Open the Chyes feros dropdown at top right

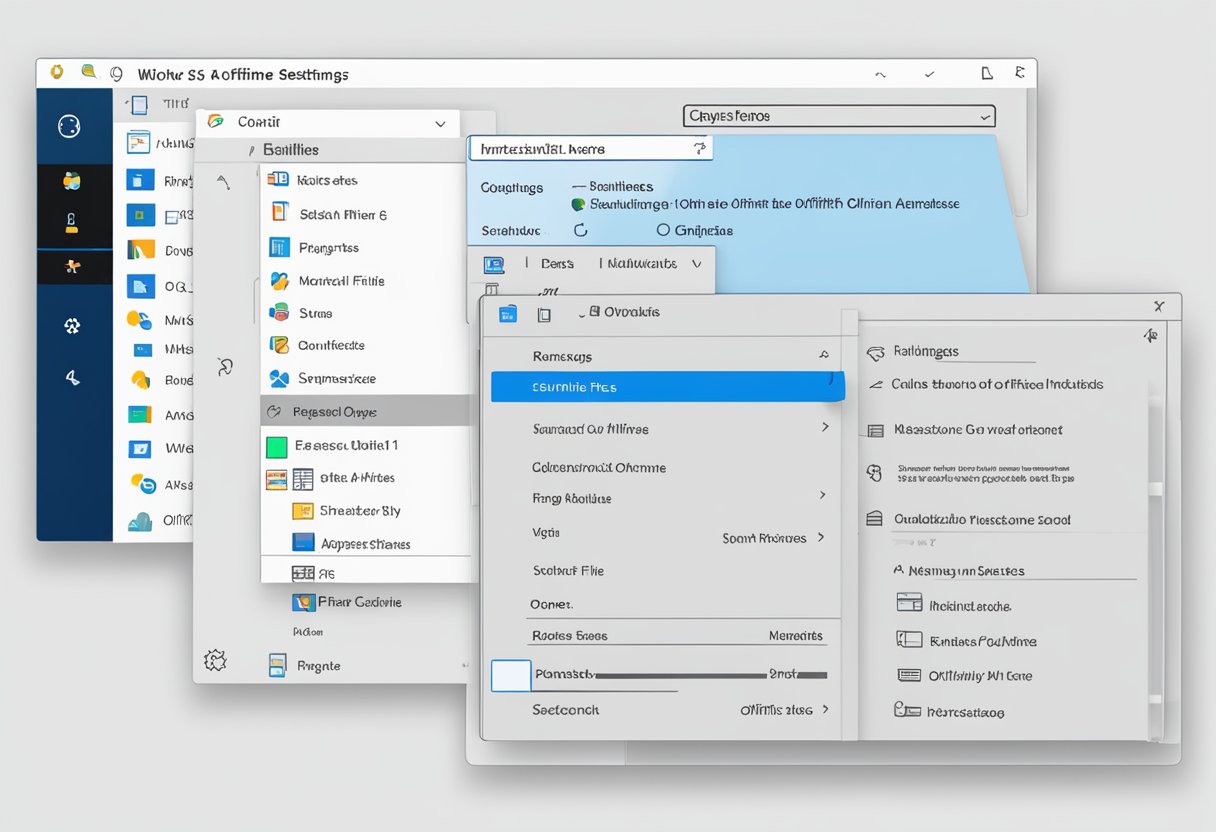click(x=838, y=115)
